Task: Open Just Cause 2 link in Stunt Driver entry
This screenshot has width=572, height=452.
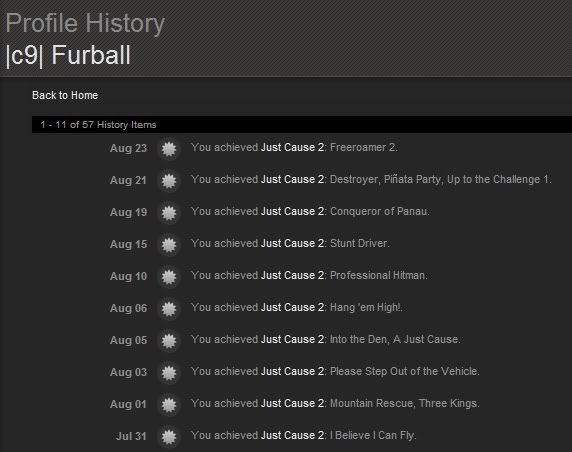Action: [293, 243]
